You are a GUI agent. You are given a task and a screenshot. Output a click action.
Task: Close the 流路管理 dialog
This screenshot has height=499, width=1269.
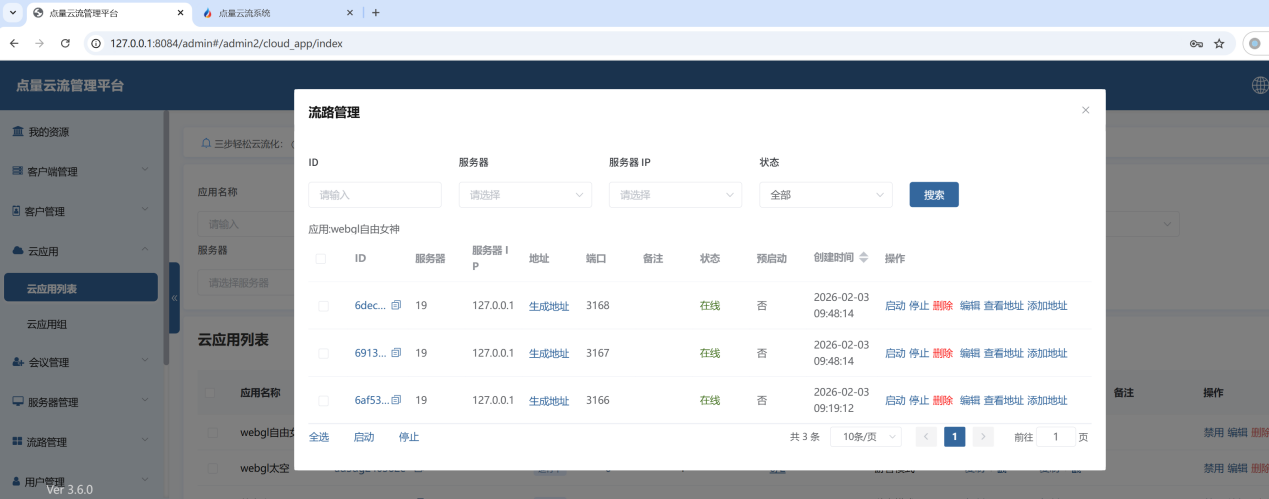(x=1085, y=110)
